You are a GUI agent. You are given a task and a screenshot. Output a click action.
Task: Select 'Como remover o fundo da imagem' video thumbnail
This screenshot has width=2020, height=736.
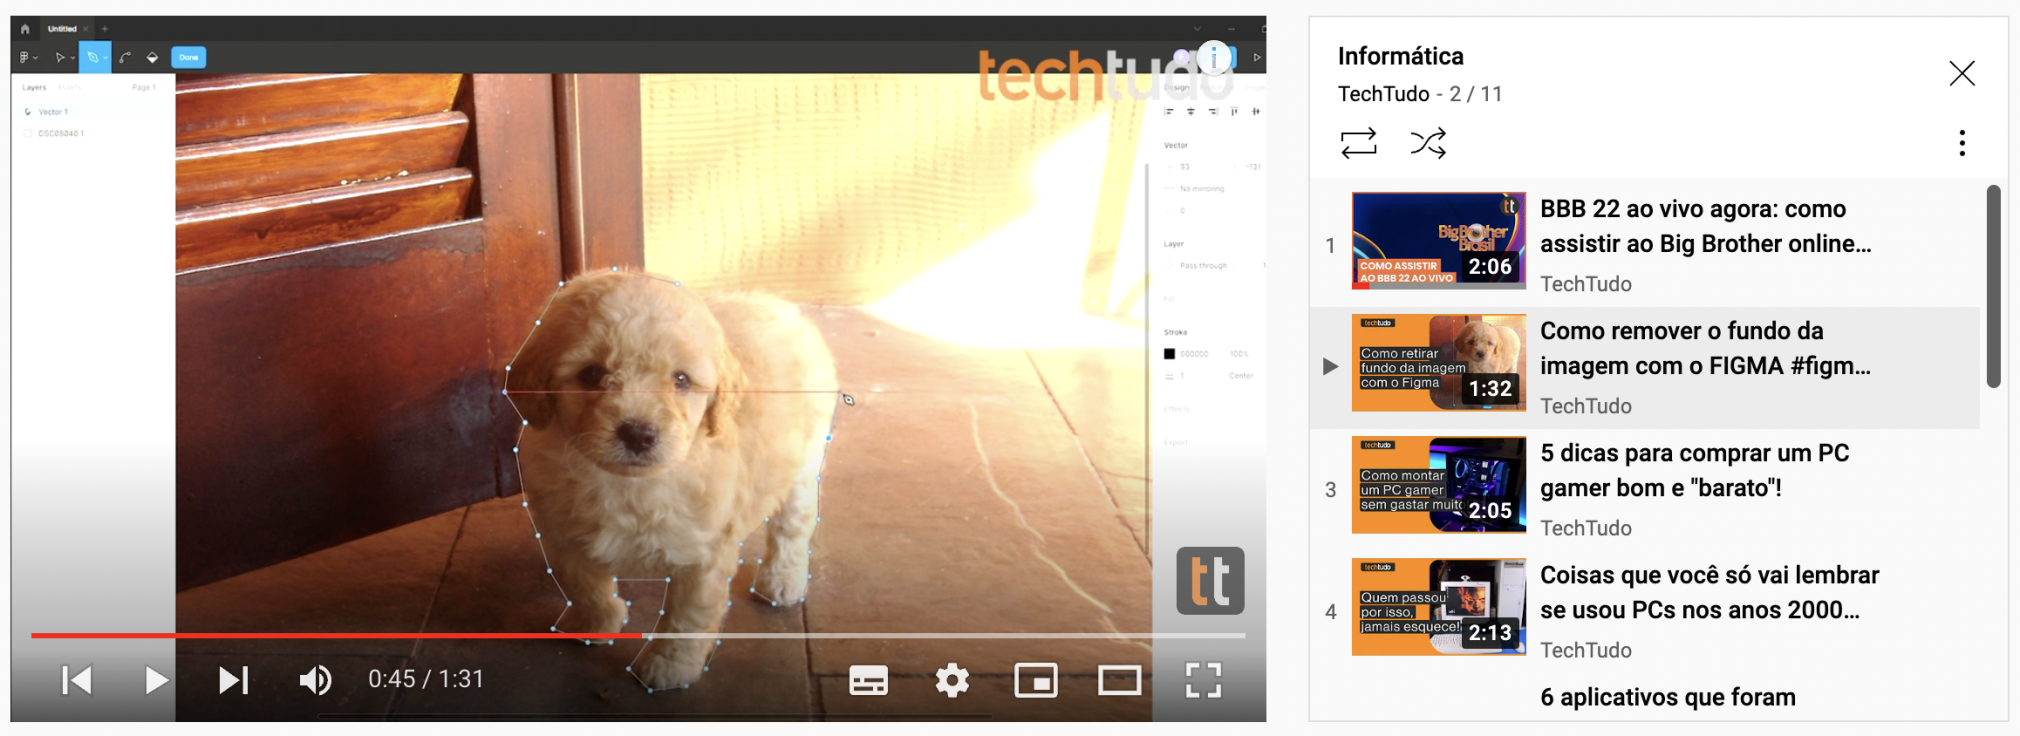[x=1439, y=363]
